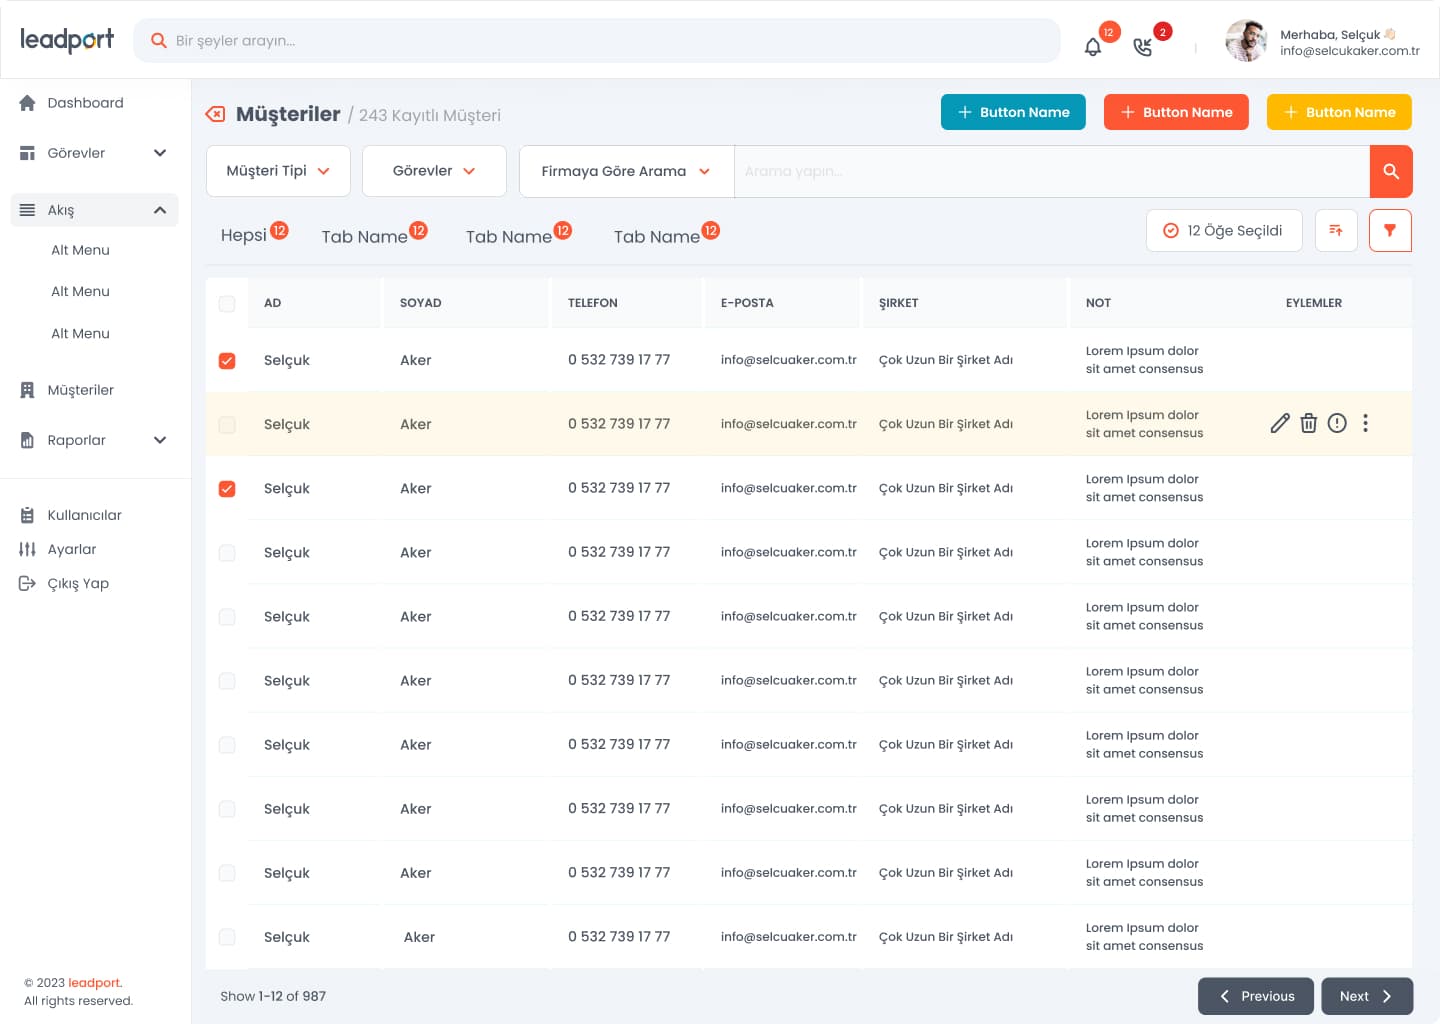This screenshot has width=1440, height=1024.
Task: Click the Çıkış Yap logout icon
Action: (x=27, y=583)
